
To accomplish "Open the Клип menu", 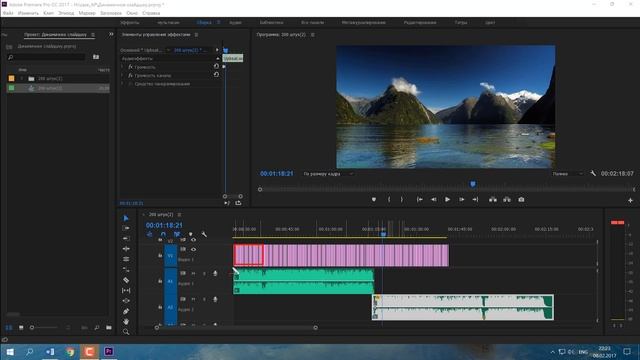I will [x=49, y=13].
